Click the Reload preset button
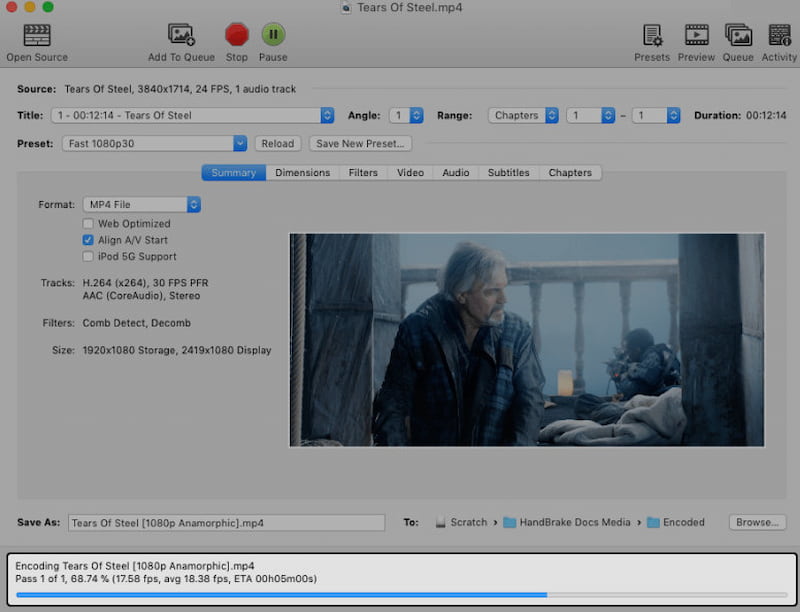This screenshot has height=612, width=800. (x=278, y=143)
